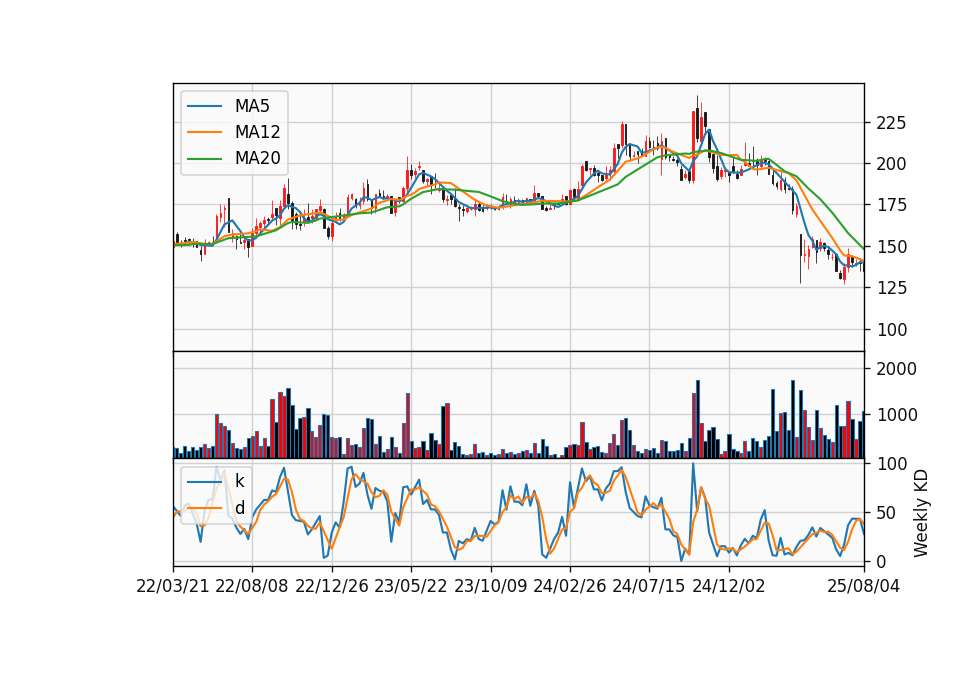
Task: Click the k legend label in KD panel
Action: 239,481
